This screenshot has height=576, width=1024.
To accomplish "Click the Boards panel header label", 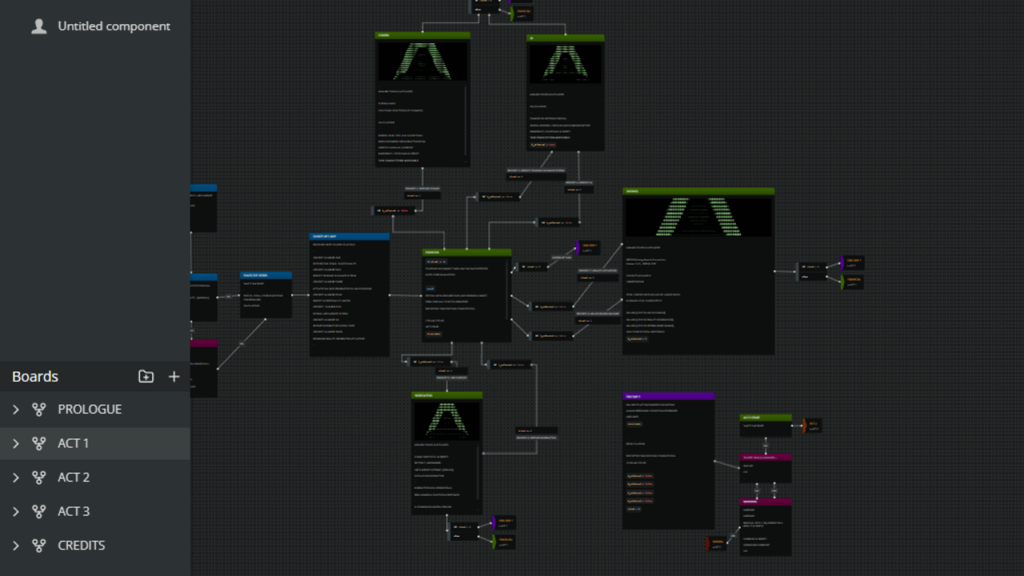I will click(35, 377).
